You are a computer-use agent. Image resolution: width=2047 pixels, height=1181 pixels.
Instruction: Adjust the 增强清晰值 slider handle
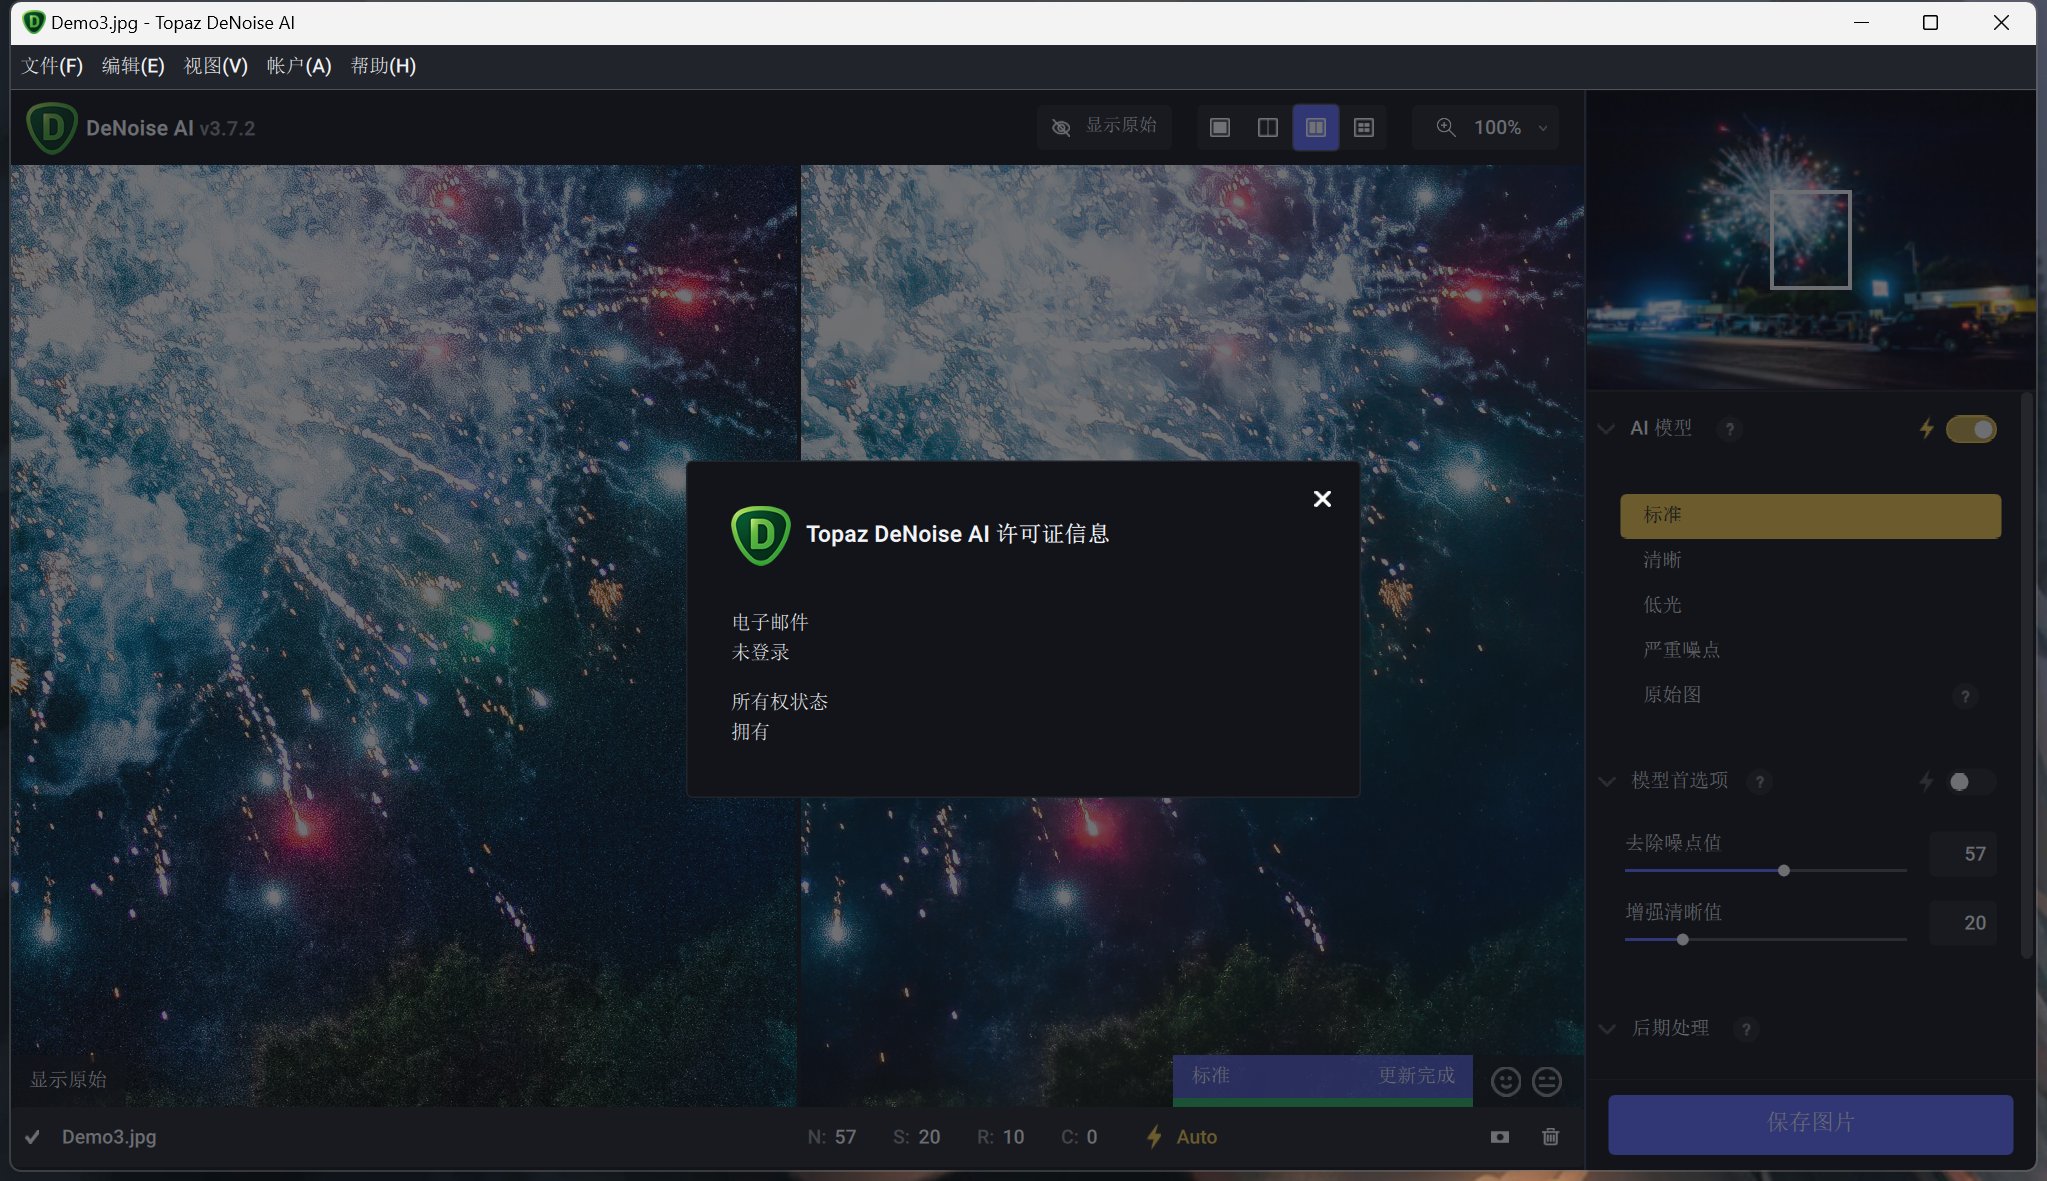(x=1683, y=939)
